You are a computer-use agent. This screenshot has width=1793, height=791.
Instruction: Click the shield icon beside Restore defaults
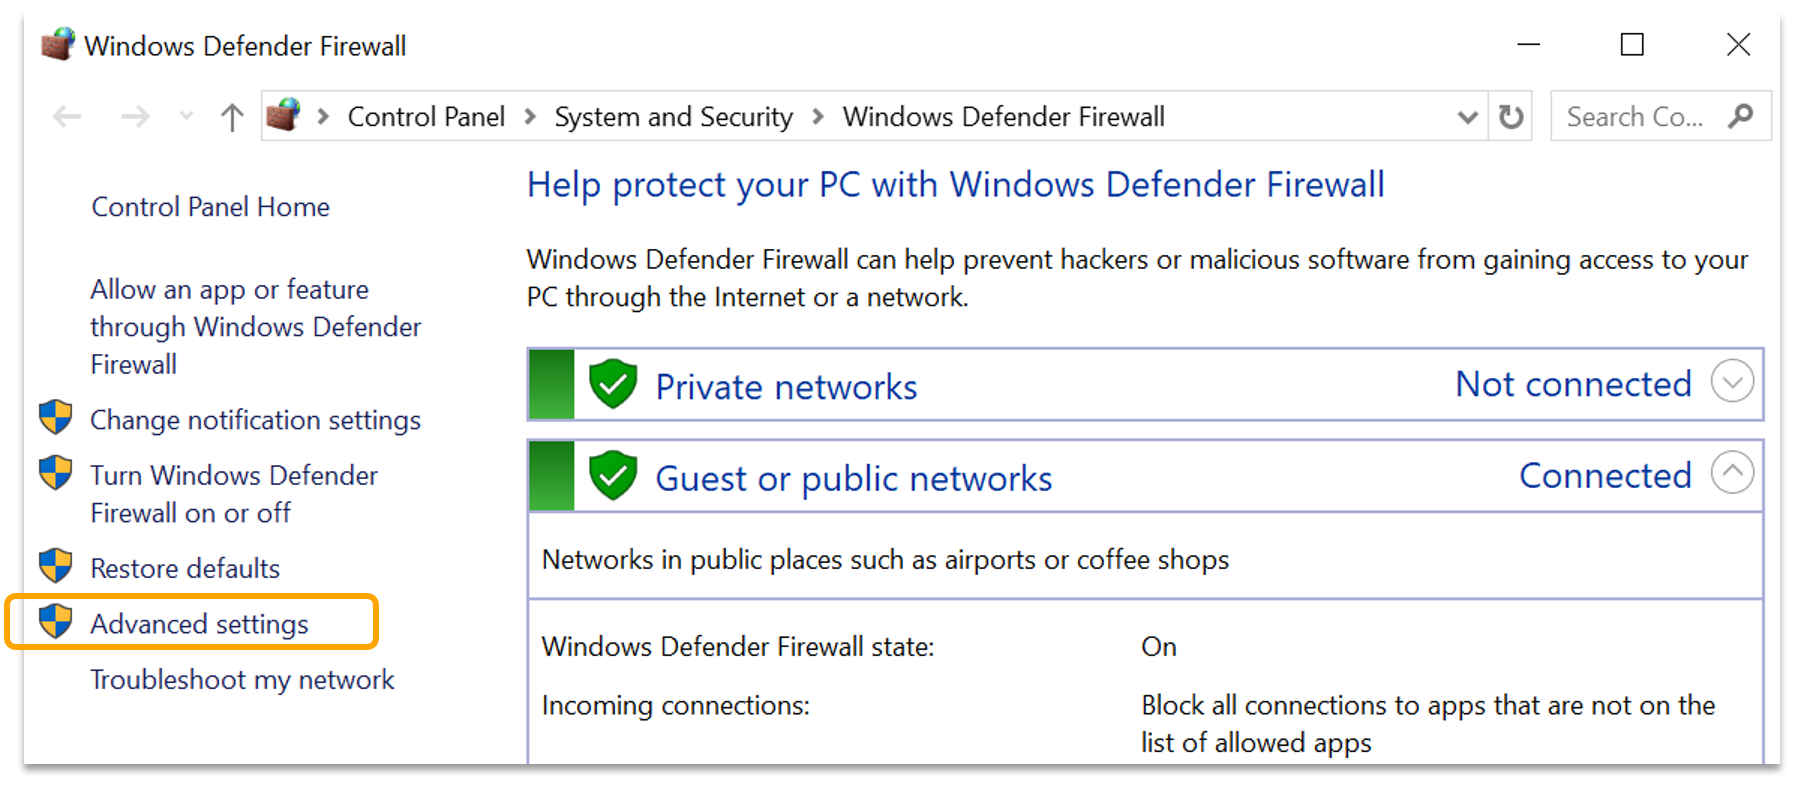tap(56, 566)
